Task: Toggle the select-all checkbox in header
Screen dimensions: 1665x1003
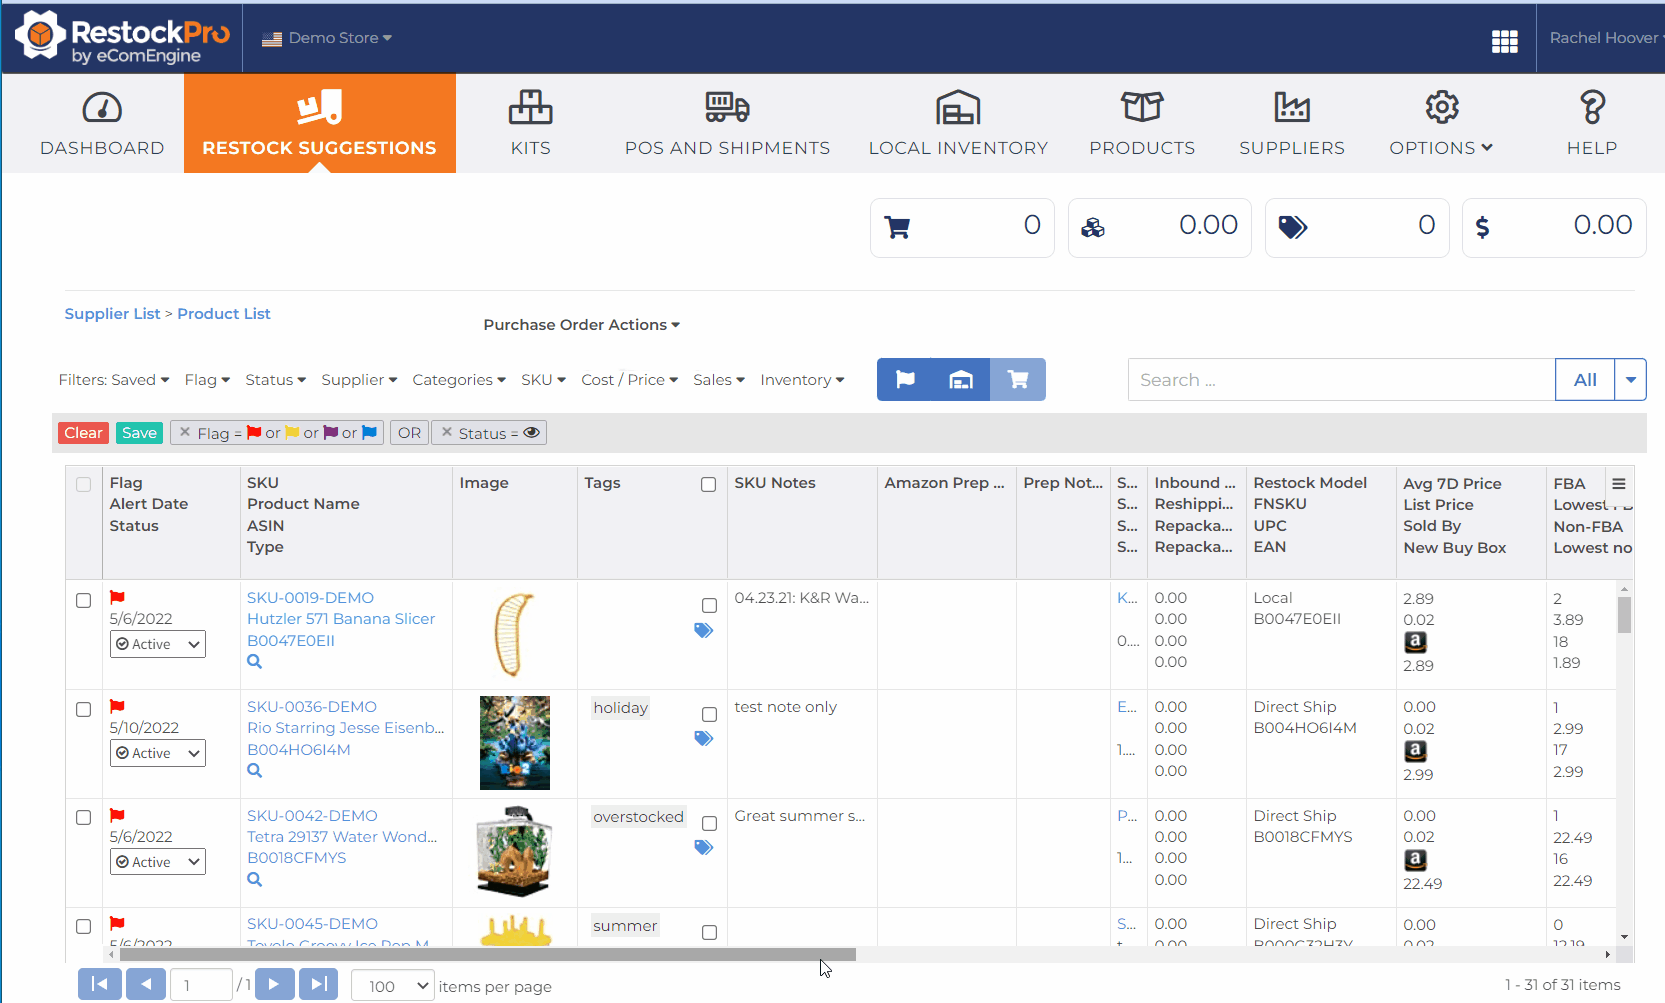Action: (84, 485)
